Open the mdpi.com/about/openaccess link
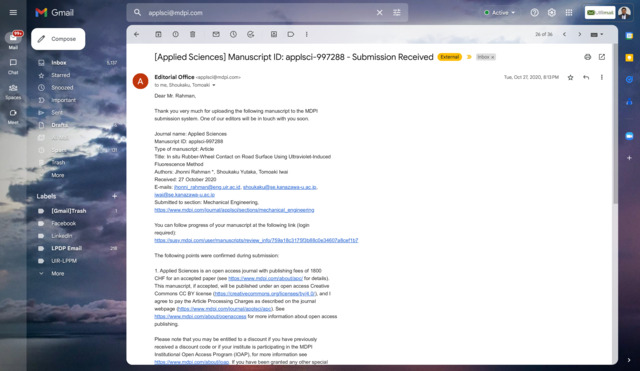 200,317
